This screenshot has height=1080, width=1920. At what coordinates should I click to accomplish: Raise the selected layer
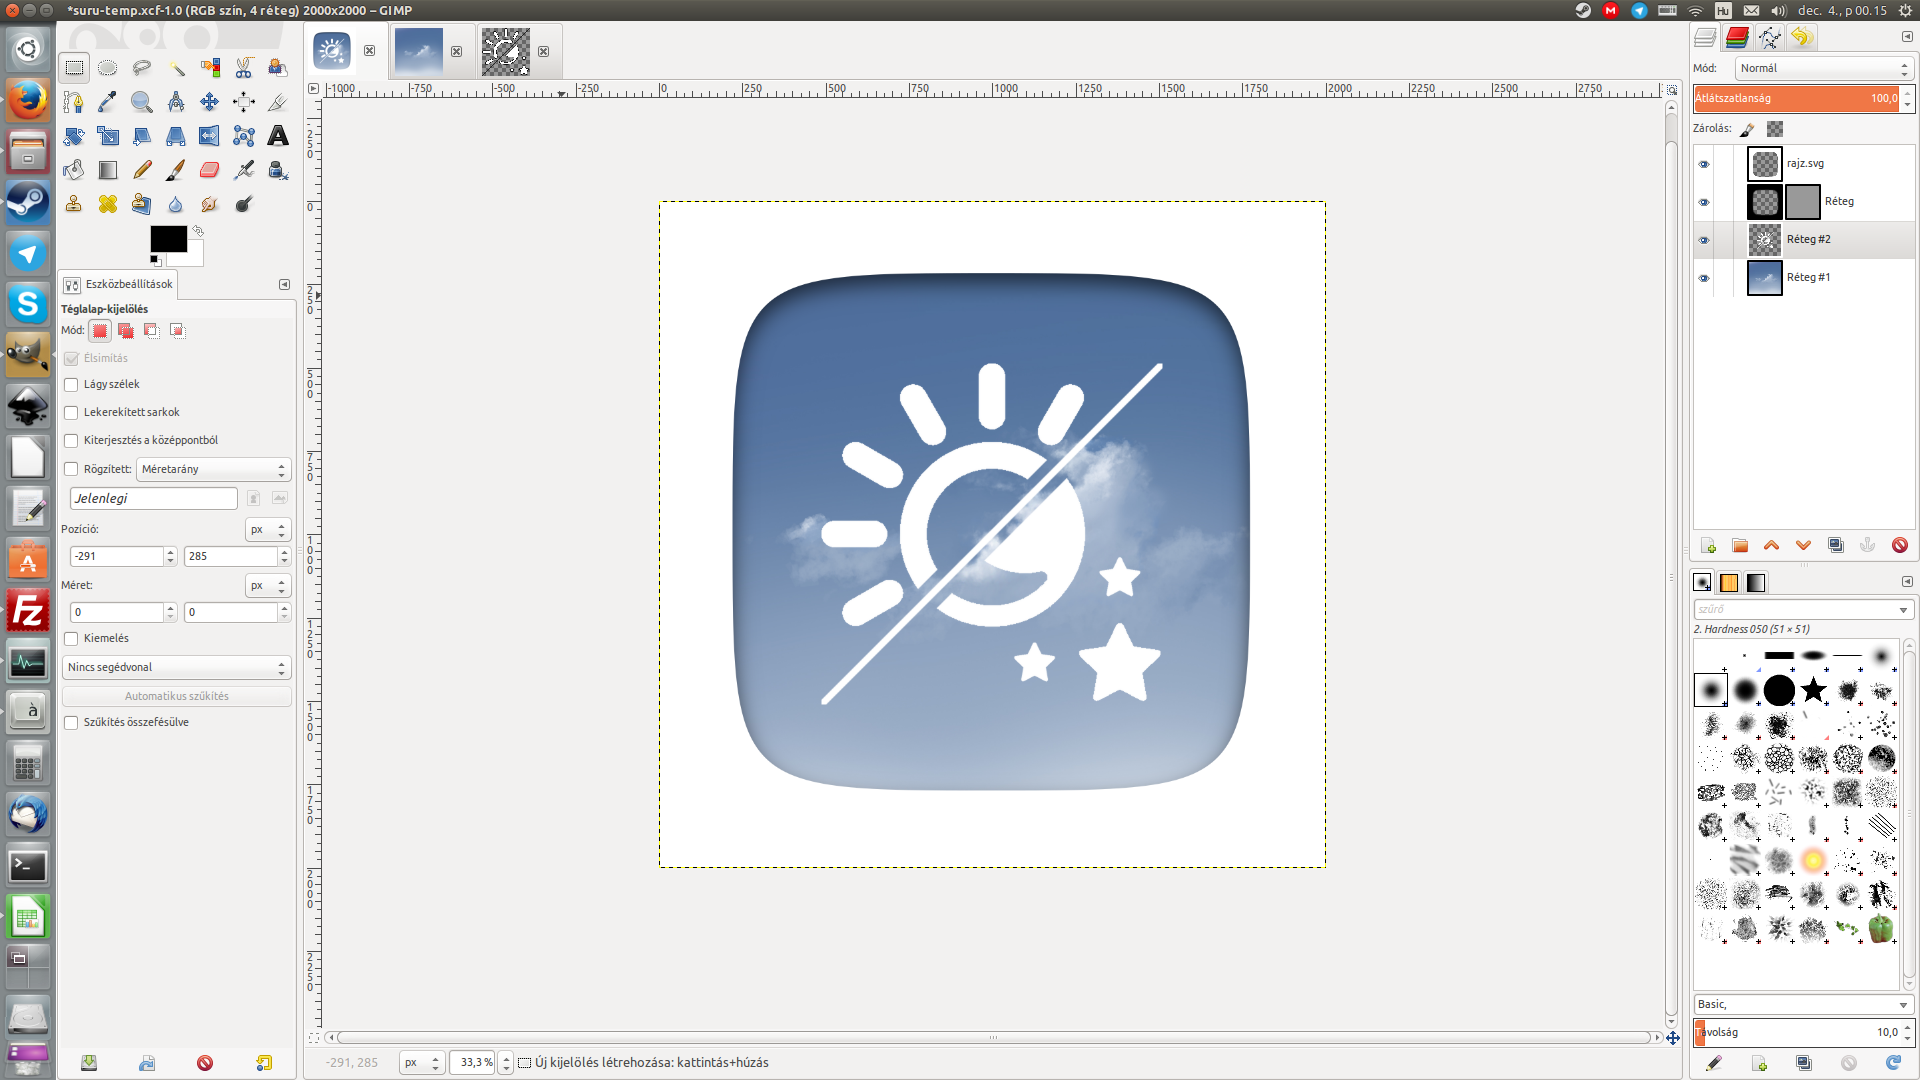(1771, 546)
